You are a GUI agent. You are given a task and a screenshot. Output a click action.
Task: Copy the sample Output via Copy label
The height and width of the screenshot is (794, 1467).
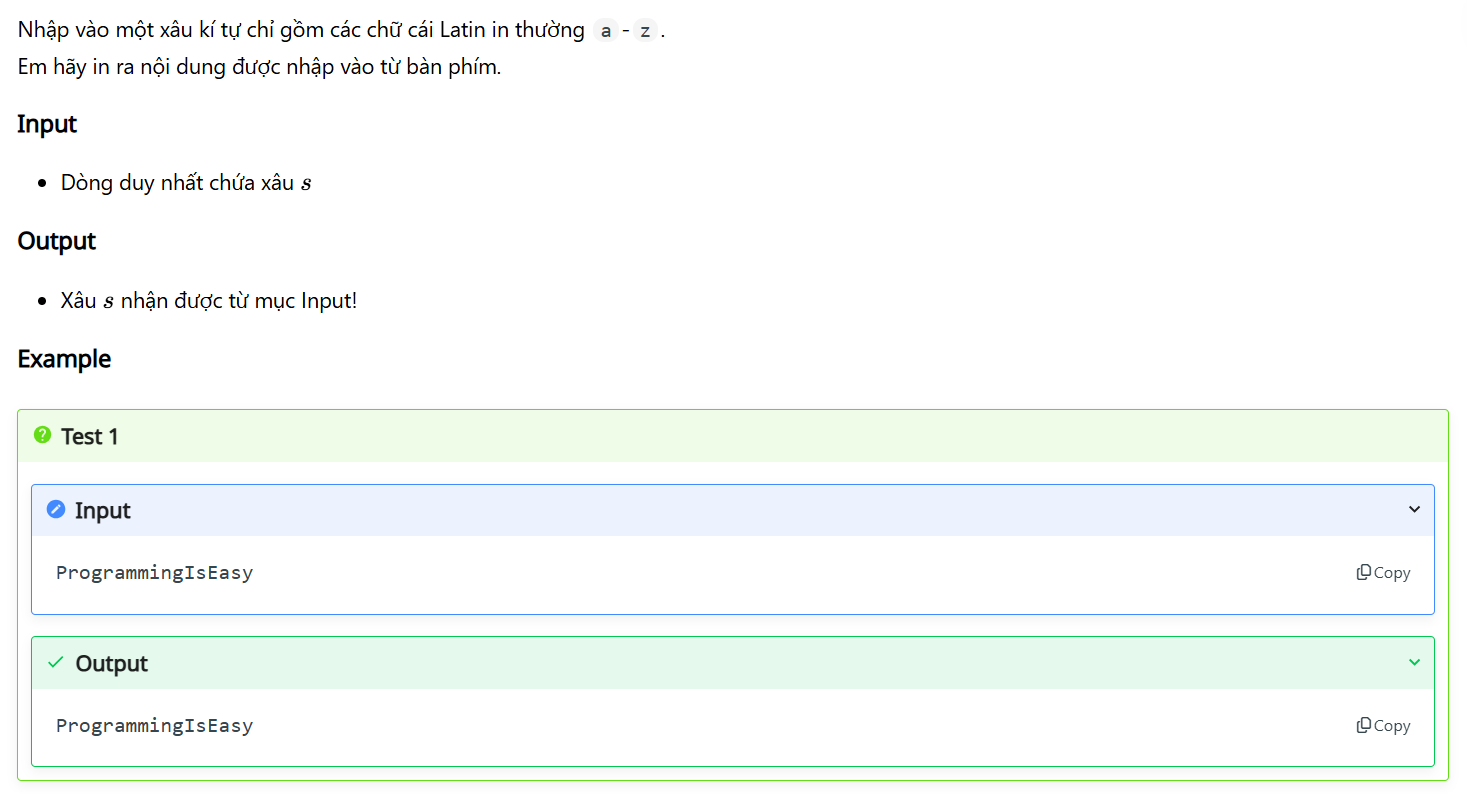coord(1392,726)
